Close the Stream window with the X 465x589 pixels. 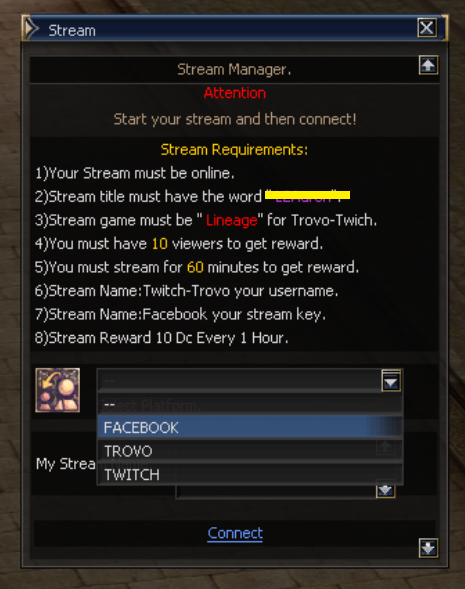point(427,28)
